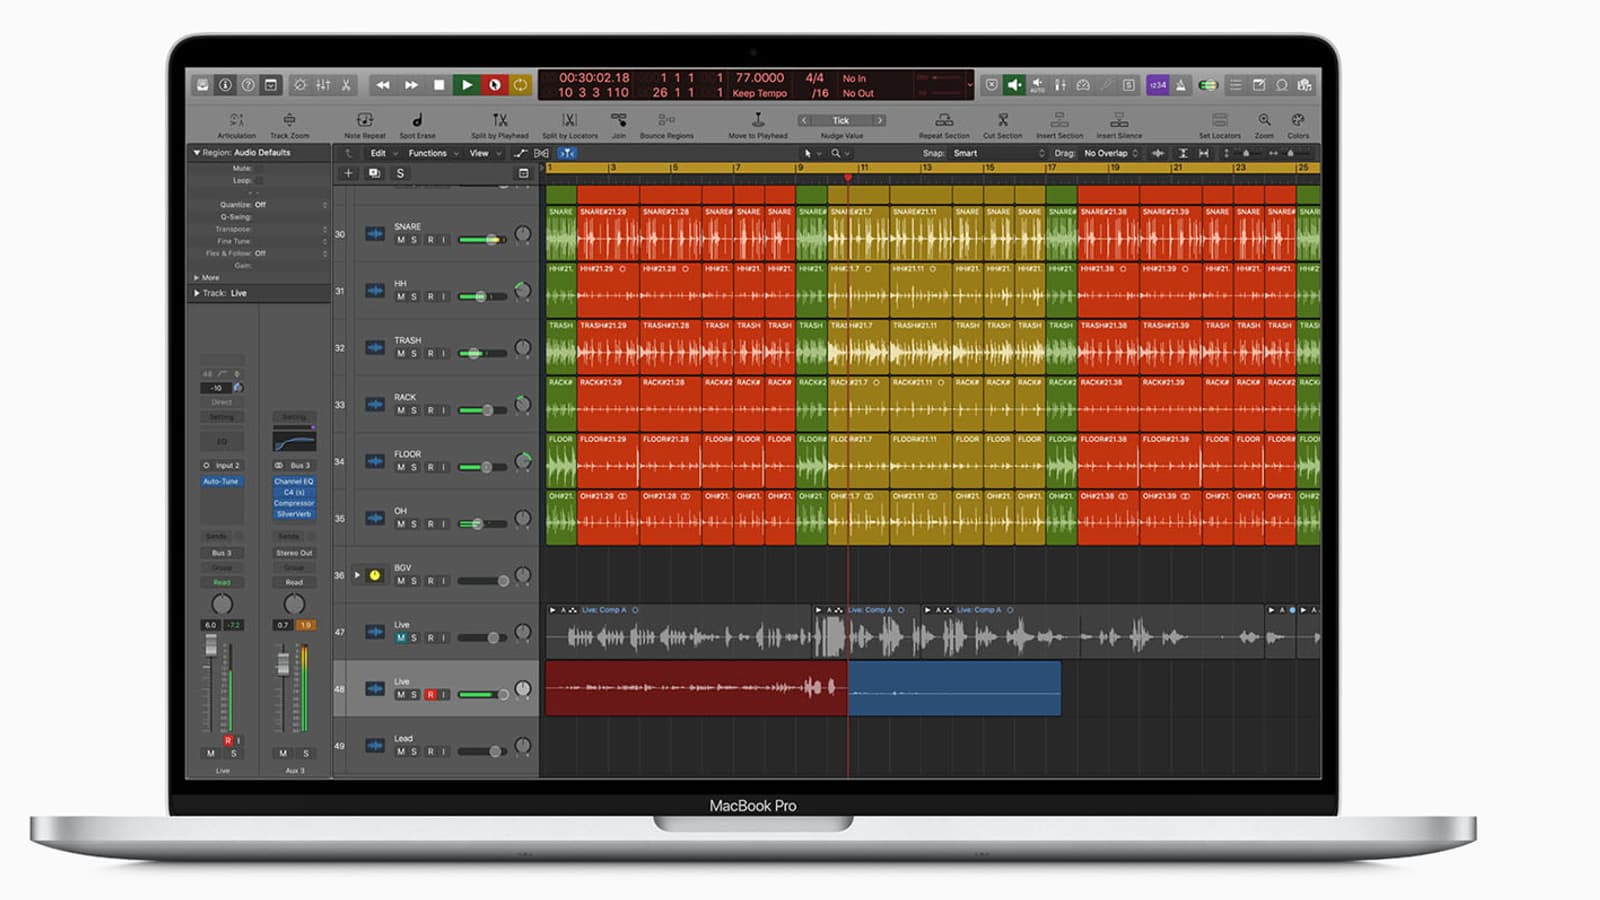The width and height of the screenshot is (1600, 900).
Task: Open the Library button in the control bar
Action: click(202, 85)
